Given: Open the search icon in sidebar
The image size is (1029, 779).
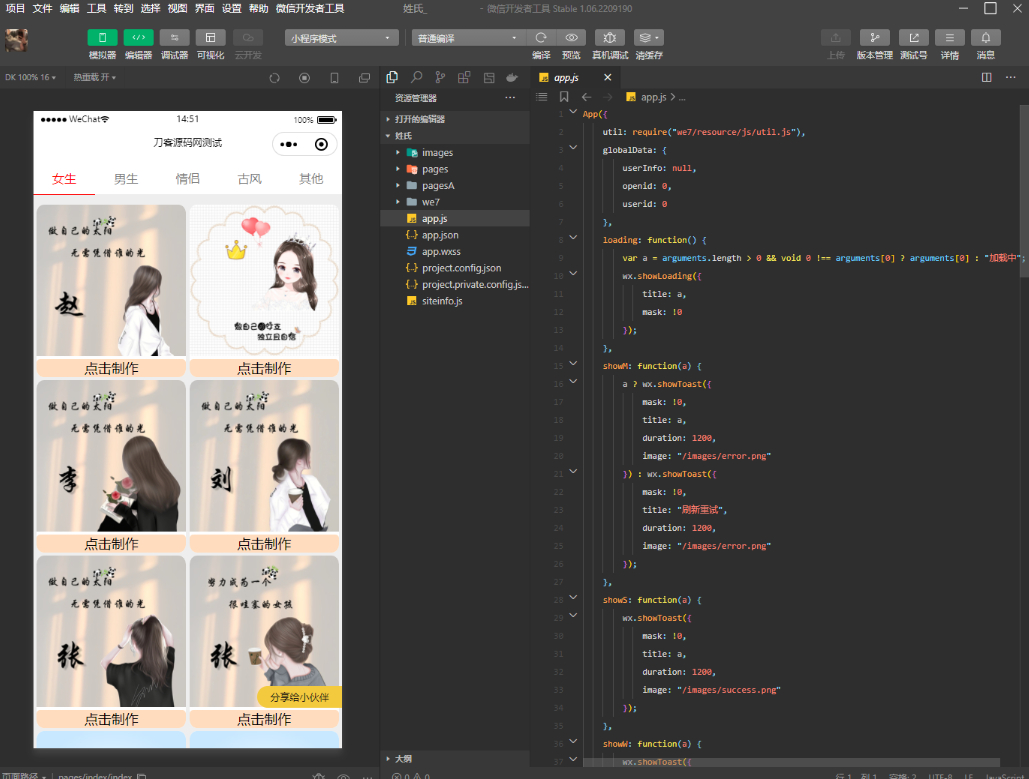Looking at the screenshot, I should pos(416,77).
